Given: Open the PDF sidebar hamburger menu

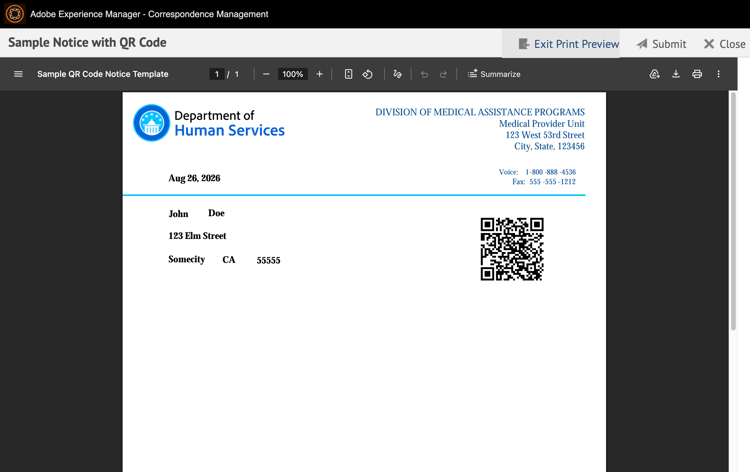Looking at the screenshot, I should pos(18,74).
